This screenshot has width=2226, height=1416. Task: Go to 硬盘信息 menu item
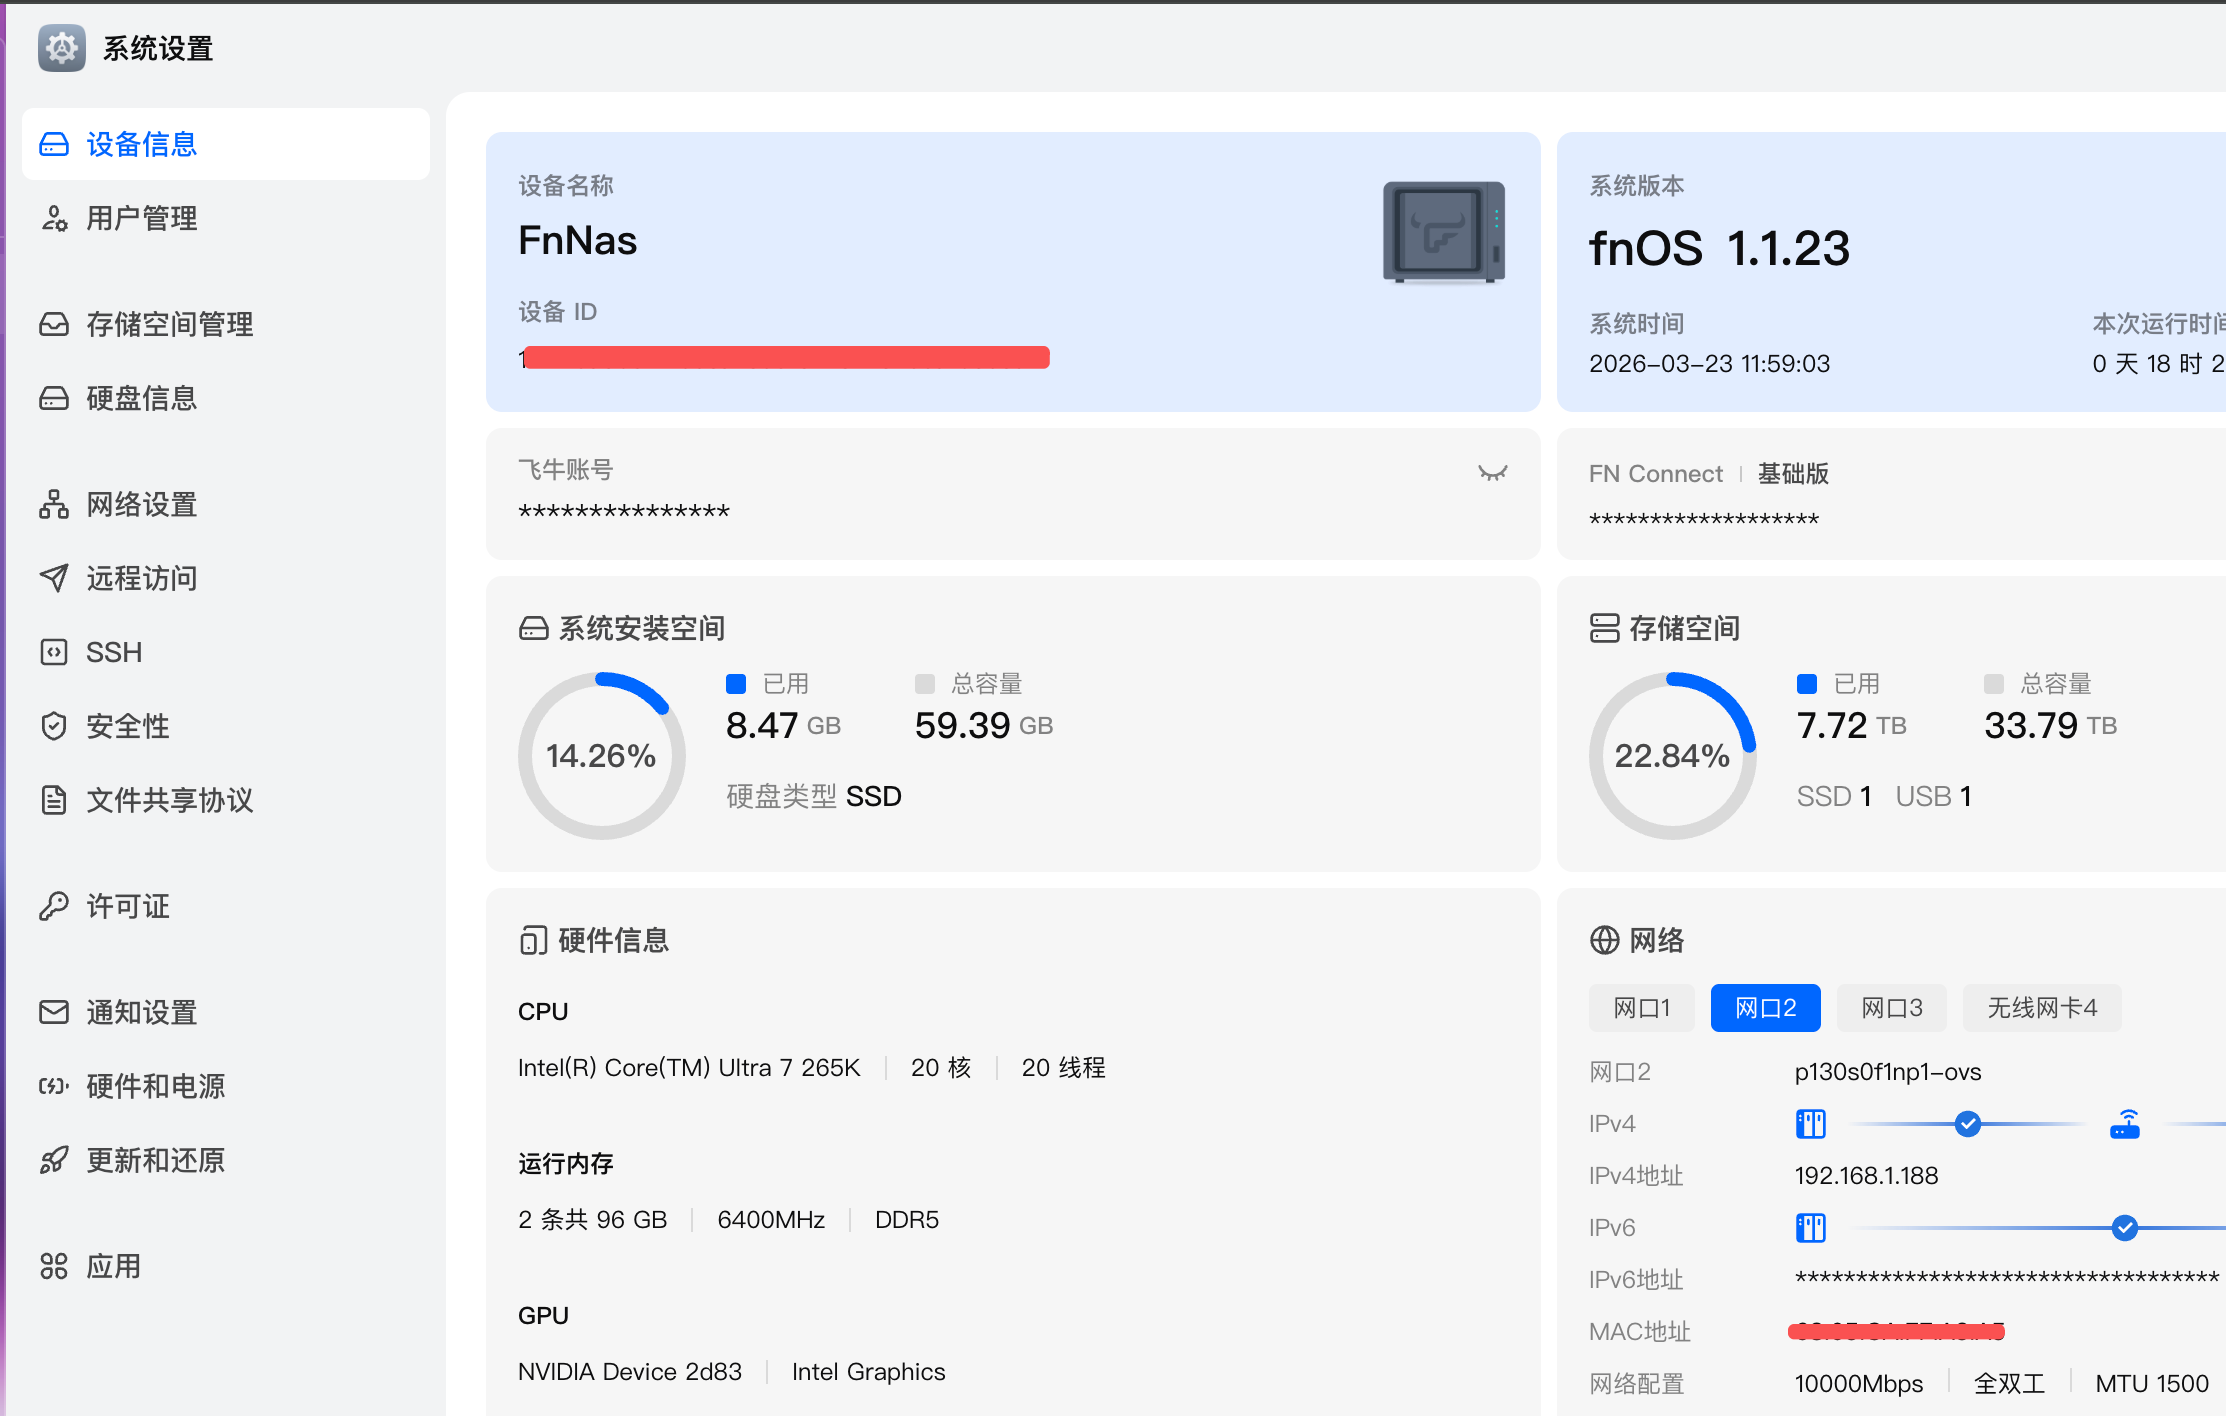point(226,398)
